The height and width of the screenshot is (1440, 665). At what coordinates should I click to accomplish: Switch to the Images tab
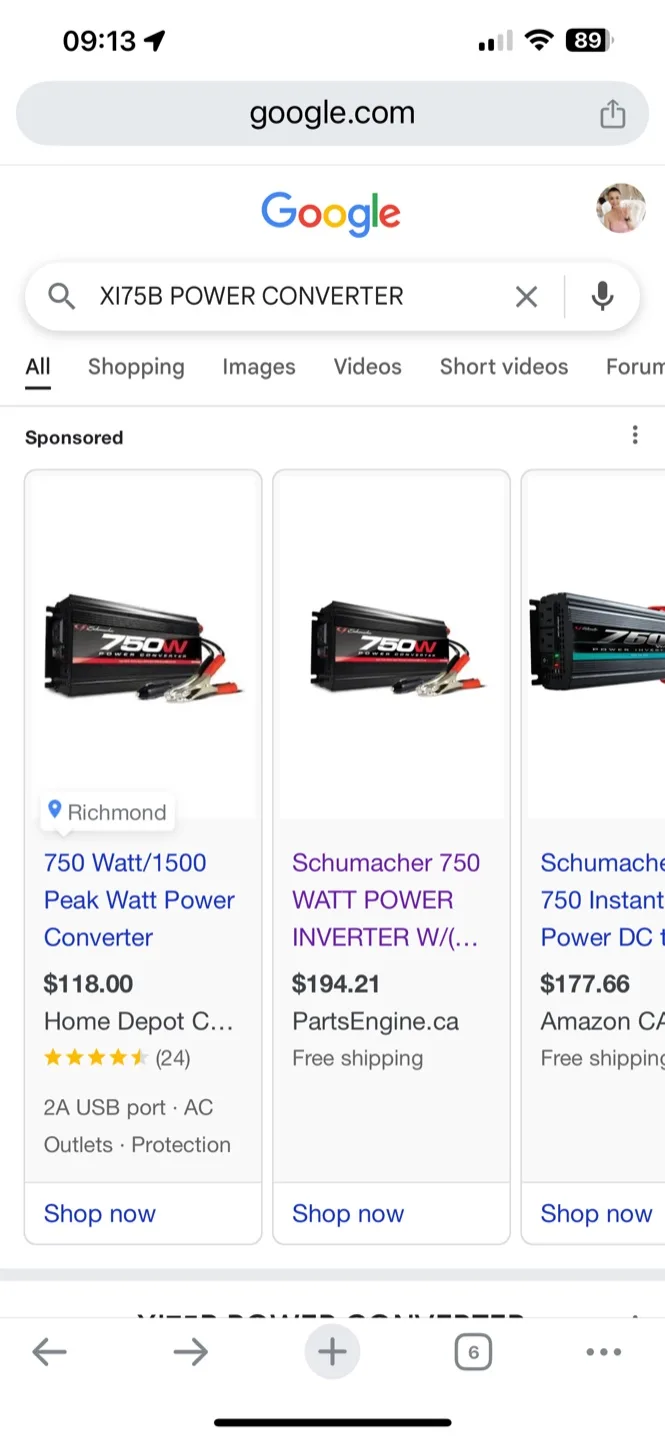pos(259,367)
